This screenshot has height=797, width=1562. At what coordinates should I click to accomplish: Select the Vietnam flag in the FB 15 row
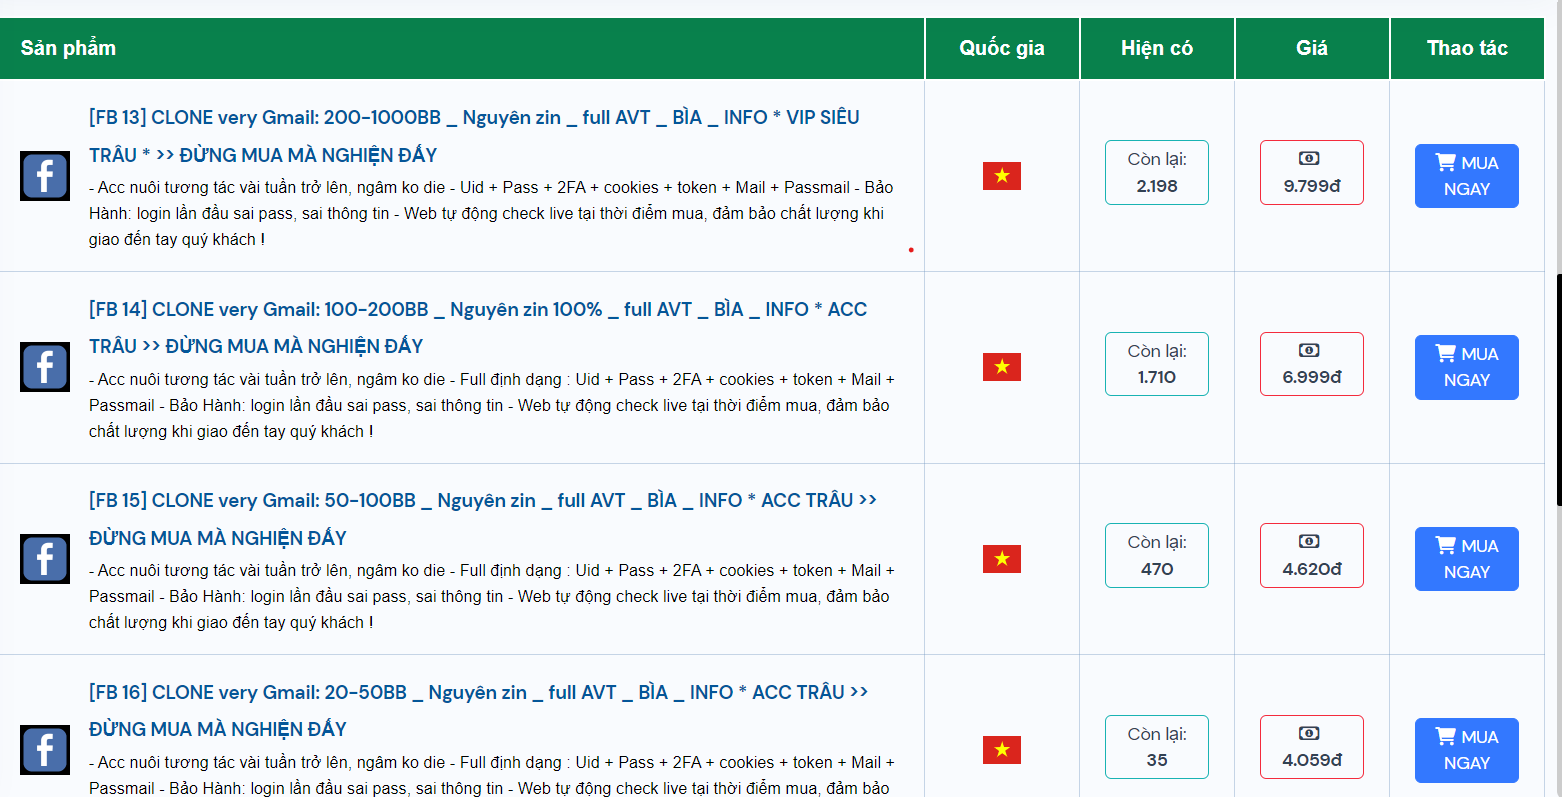pyautogui.click(x=1002, y=559)
